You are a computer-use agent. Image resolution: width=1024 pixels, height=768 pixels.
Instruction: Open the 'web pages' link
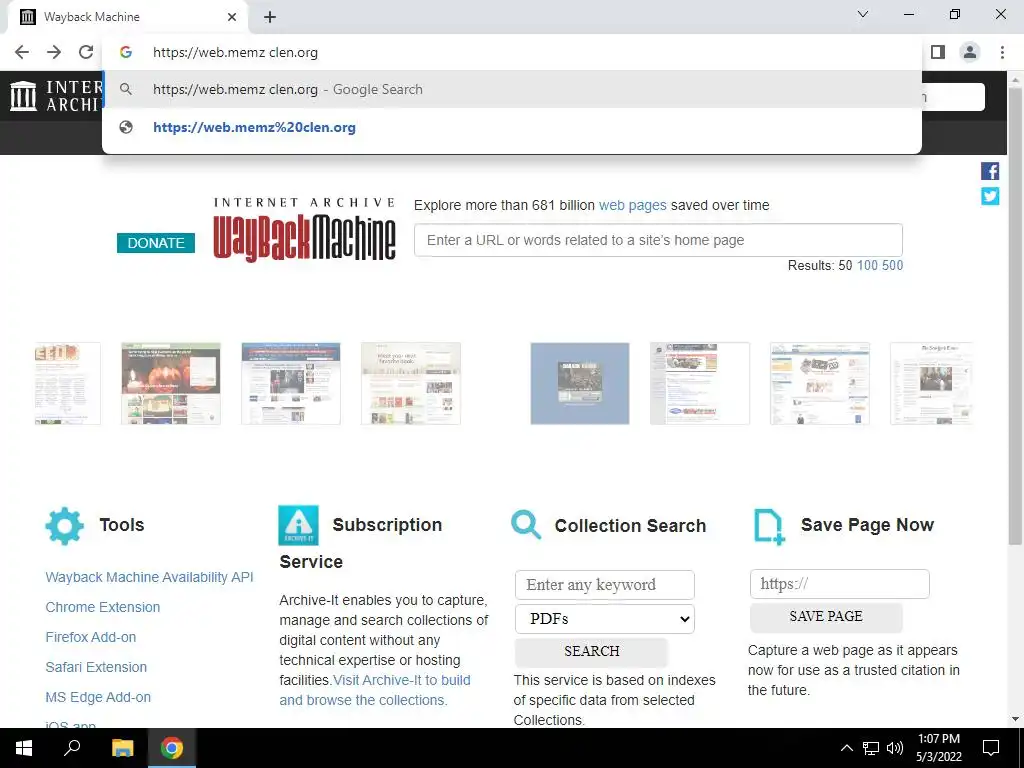pos(632,205)
